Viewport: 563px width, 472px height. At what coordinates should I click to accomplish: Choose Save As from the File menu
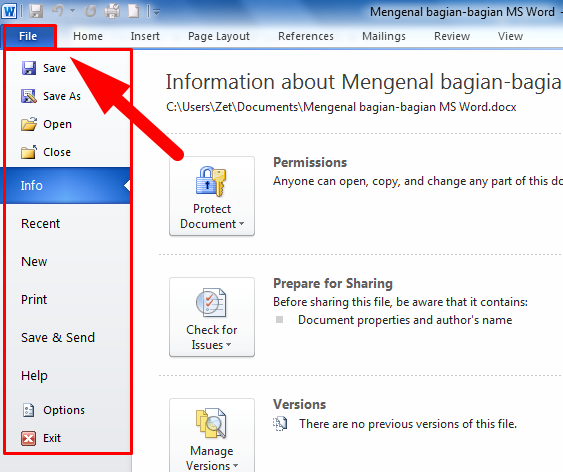(x=68, y=96)
